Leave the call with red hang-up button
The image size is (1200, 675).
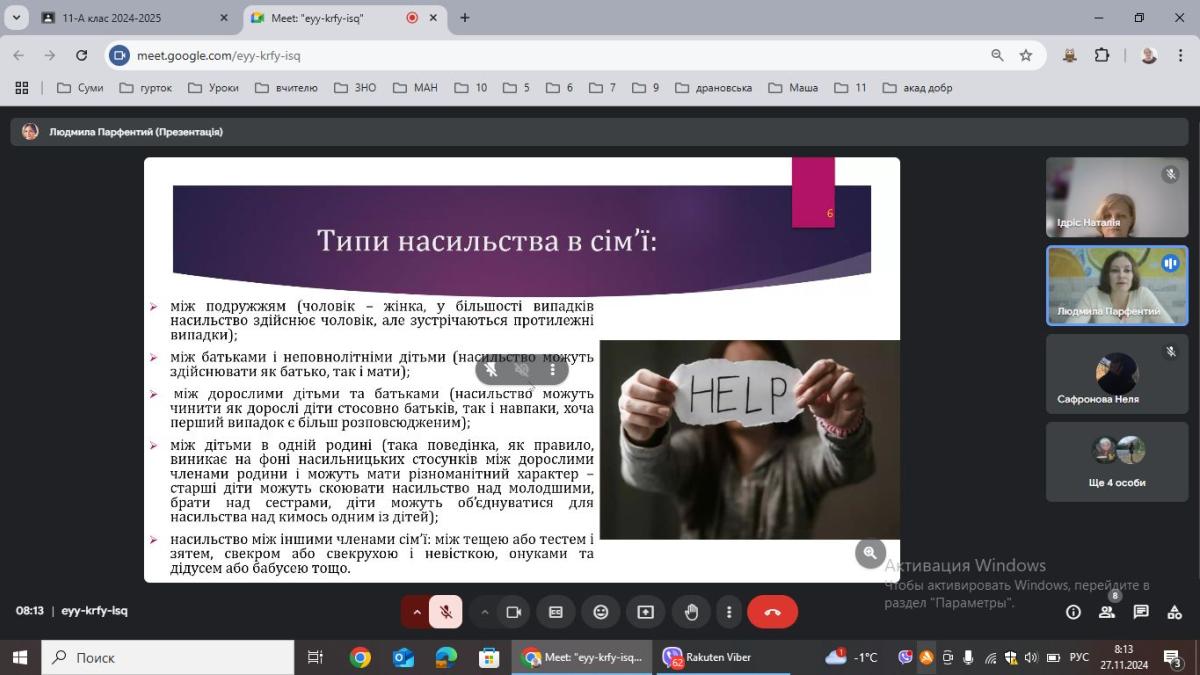click(772, 612)
